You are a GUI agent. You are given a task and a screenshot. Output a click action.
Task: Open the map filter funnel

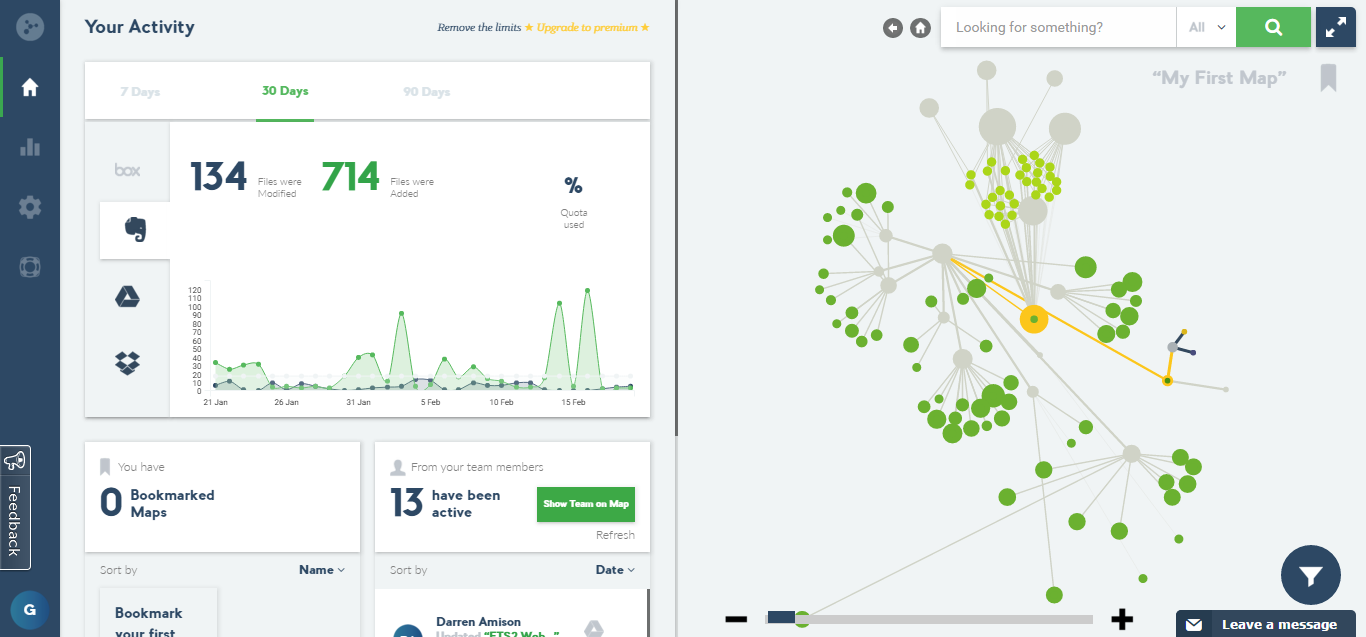pos(1311,575)
